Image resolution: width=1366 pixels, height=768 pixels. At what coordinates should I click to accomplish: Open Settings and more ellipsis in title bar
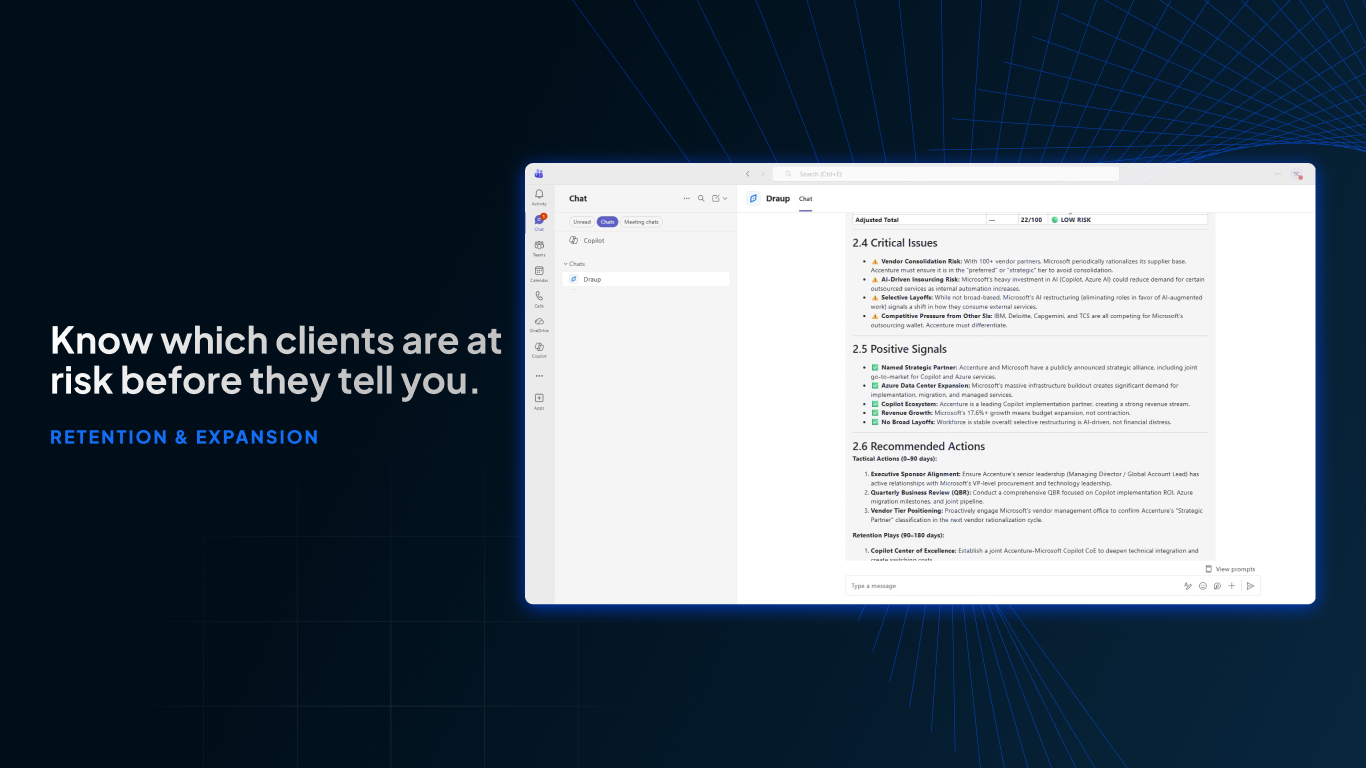1277,174
